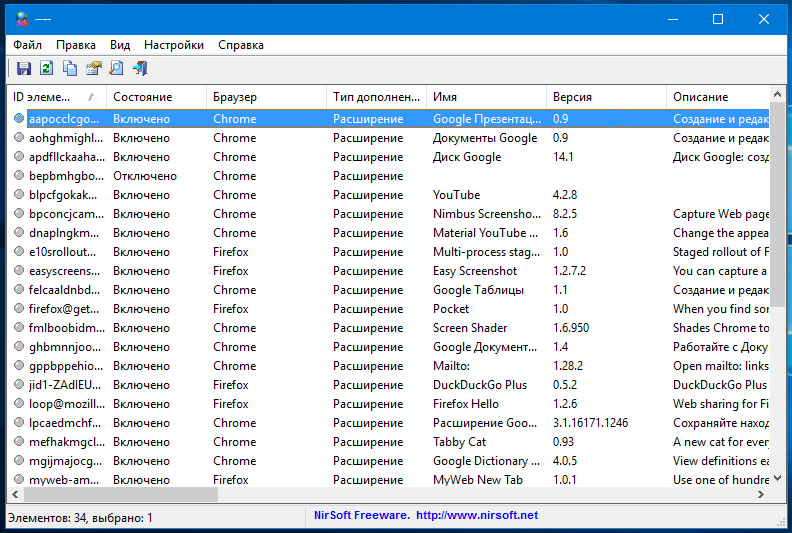
Task: Sort by the Имя column header
Action: point(487,96)
